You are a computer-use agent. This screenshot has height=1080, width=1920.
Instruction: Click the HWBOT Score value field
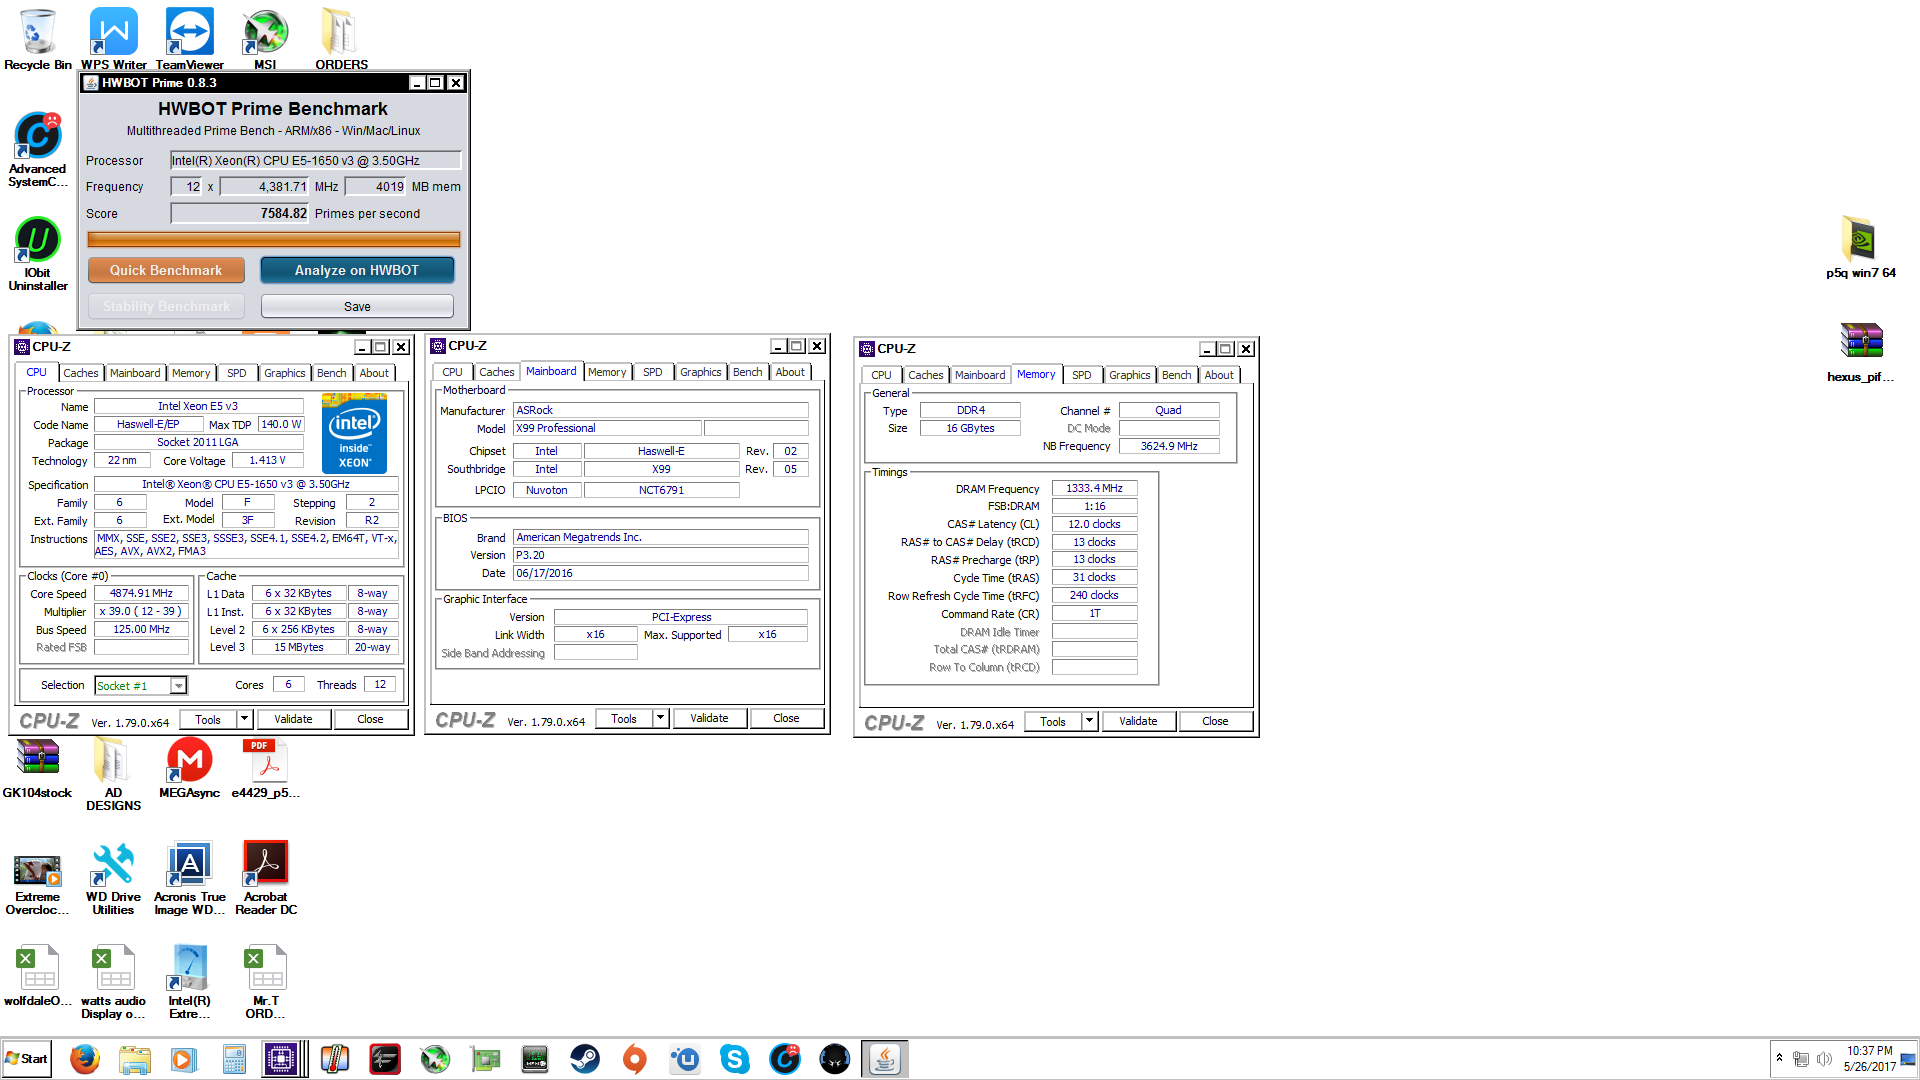(x=240, y=213)
